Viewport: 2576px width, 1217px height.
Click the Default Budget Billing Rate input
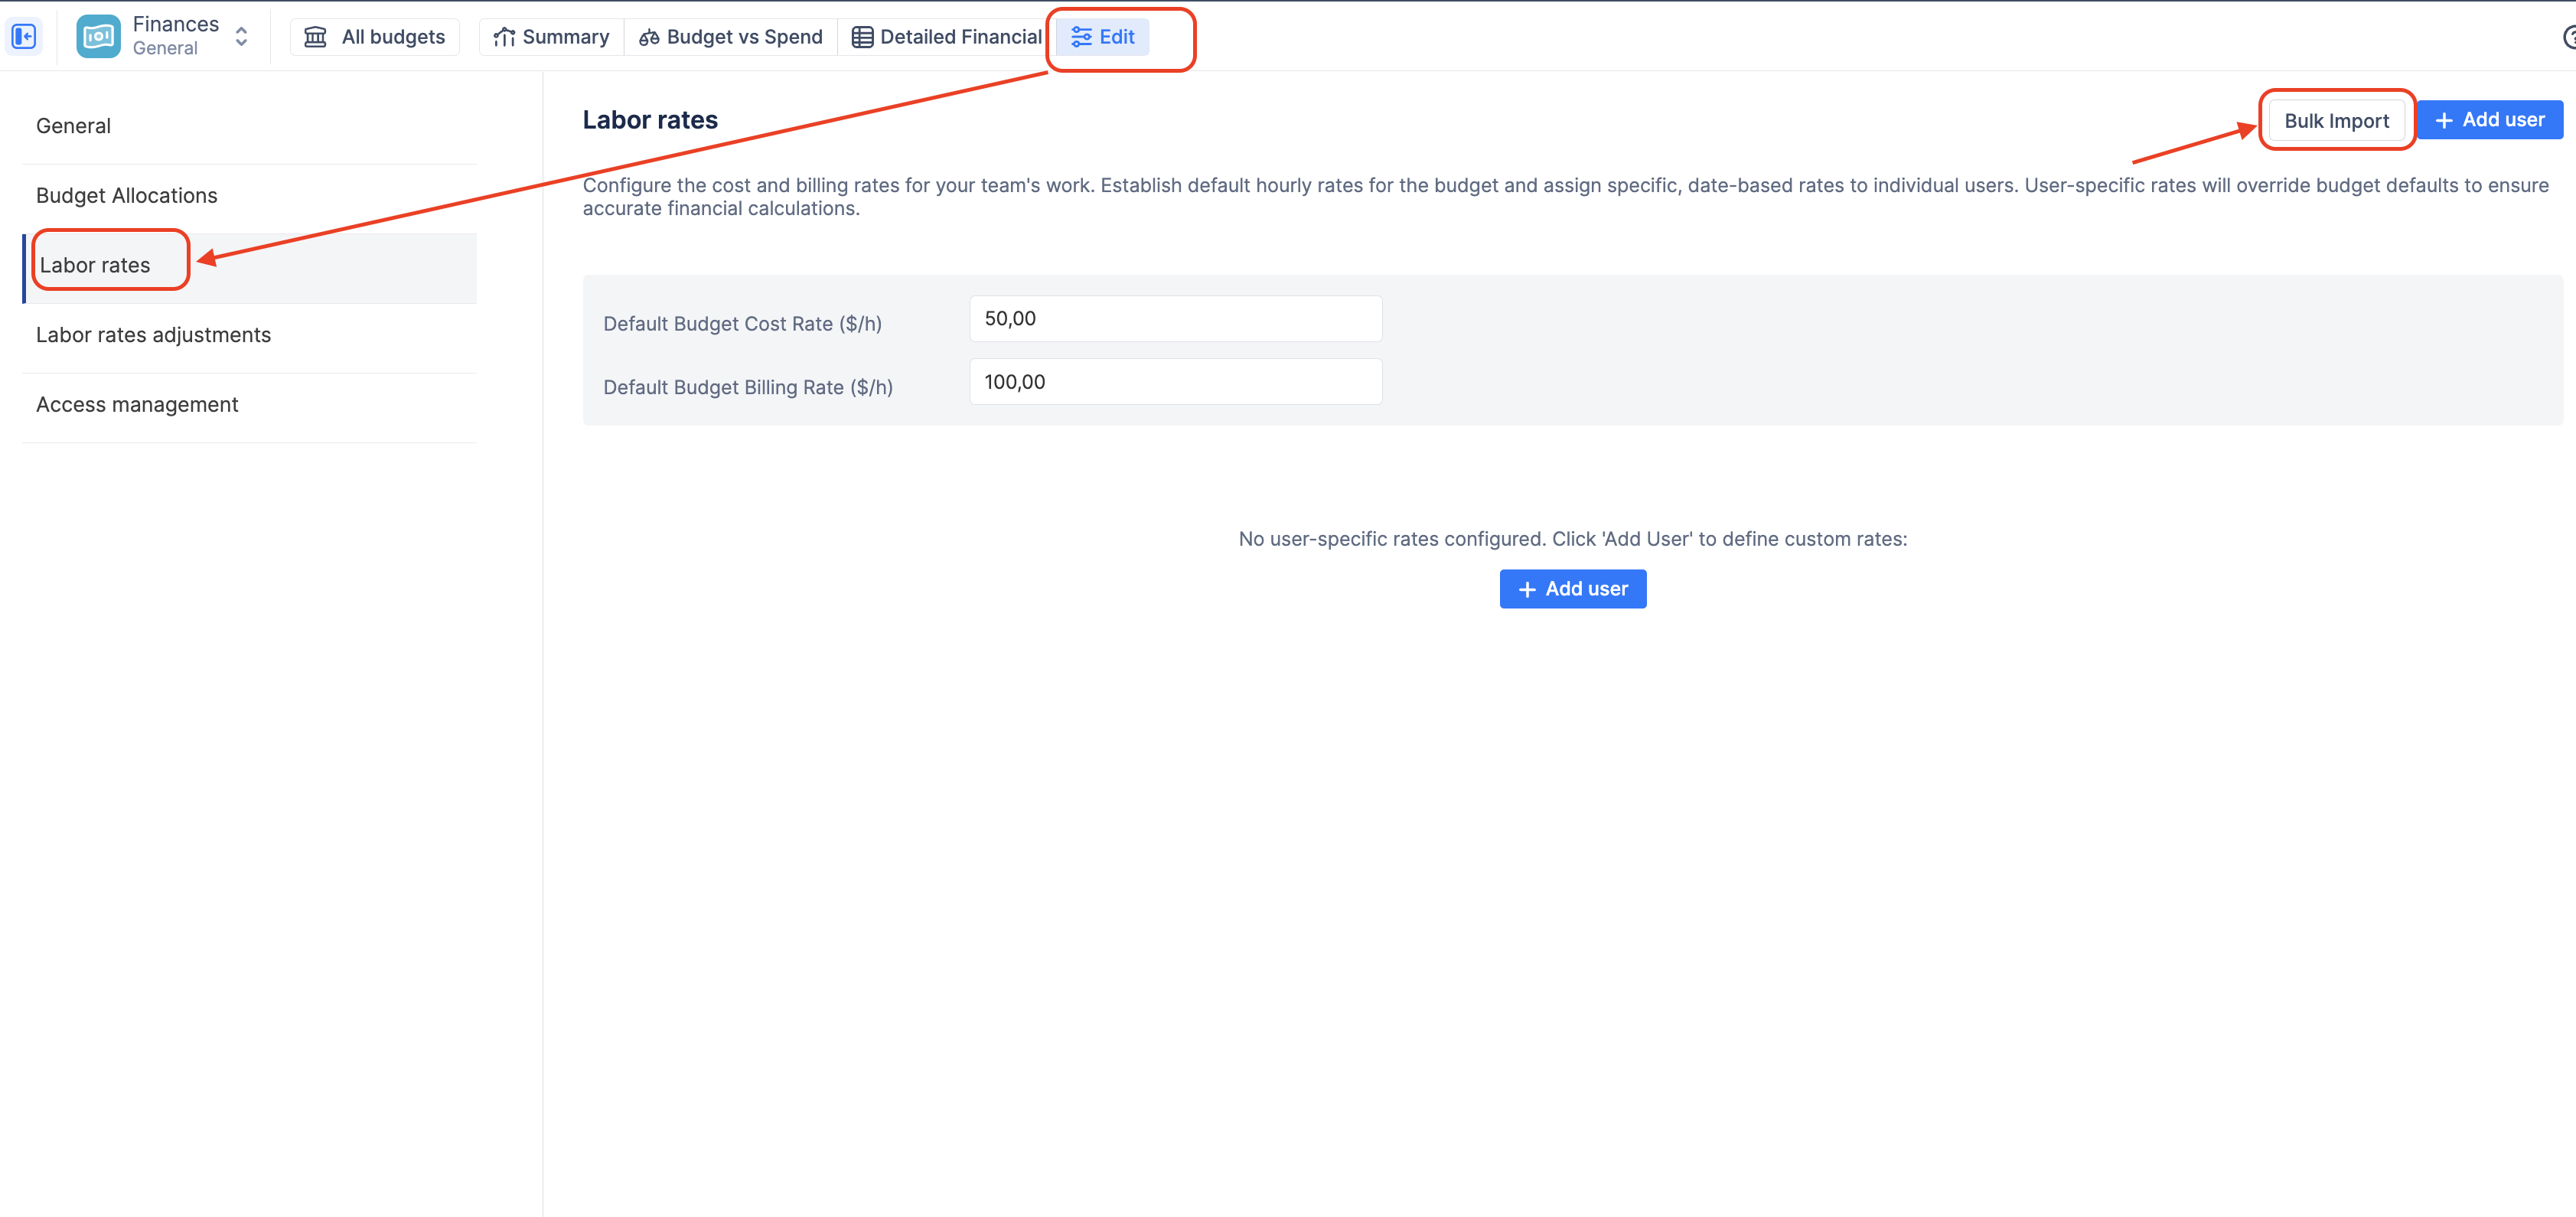click(1175, 382)
